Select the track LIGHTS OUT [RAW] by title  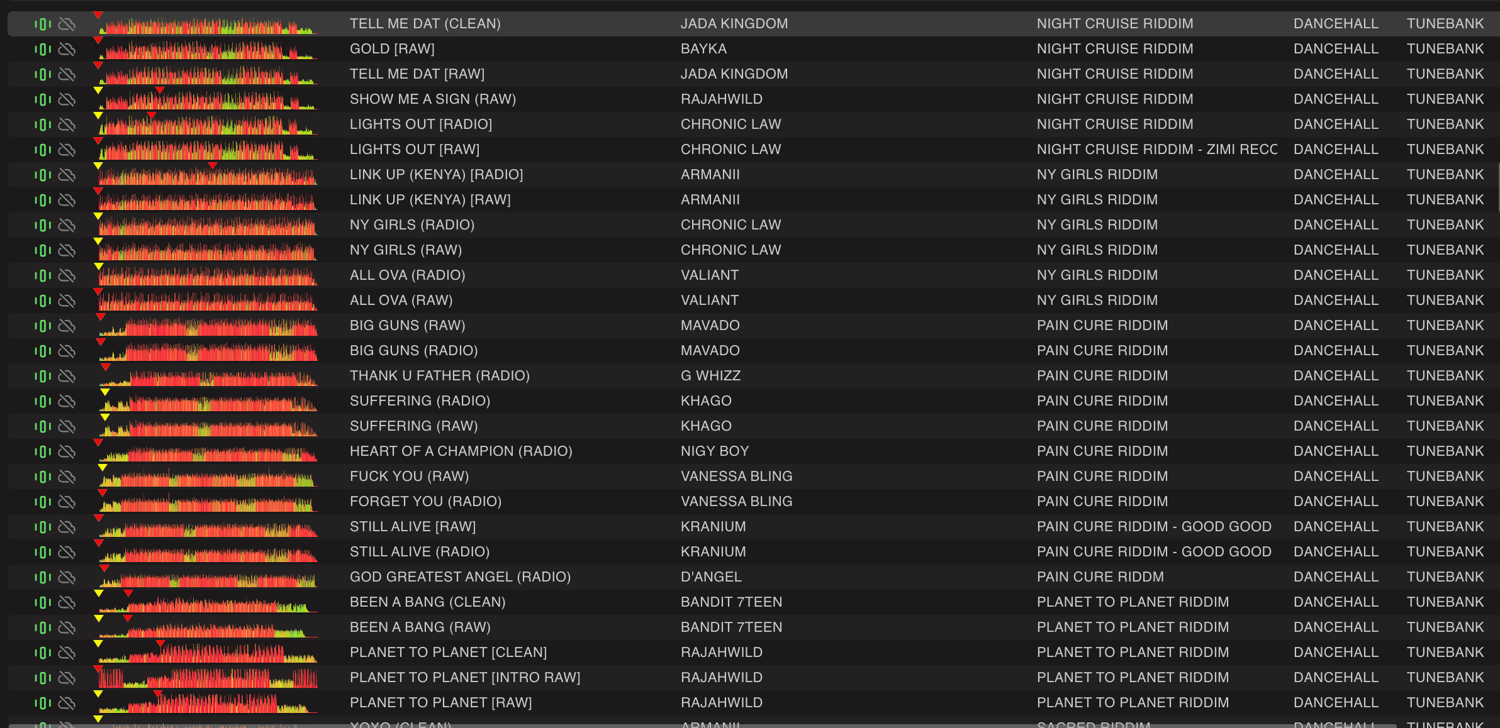click(414, 149)
